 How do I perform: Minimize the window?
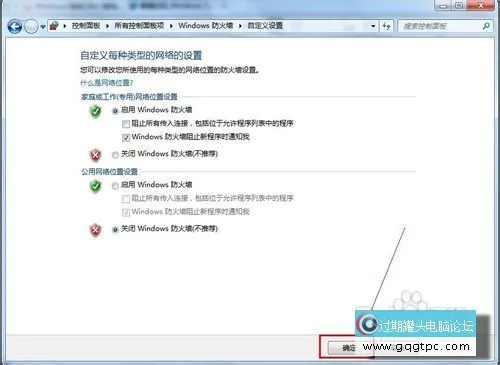click(443, 5)
